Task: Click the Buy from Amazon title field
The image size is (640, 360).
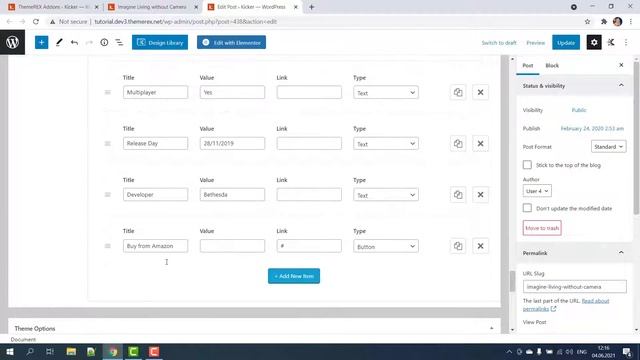Action: [x=156, y=246]
